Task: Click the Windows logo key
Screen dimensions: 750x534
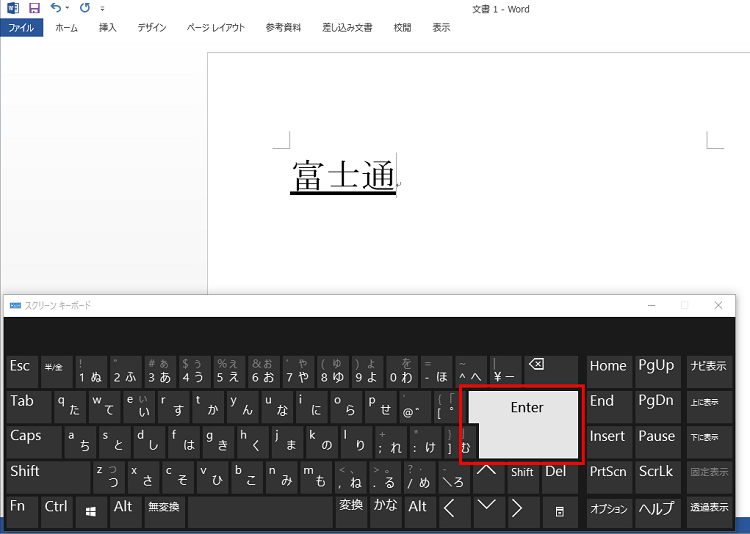Action: pos(91,512)
